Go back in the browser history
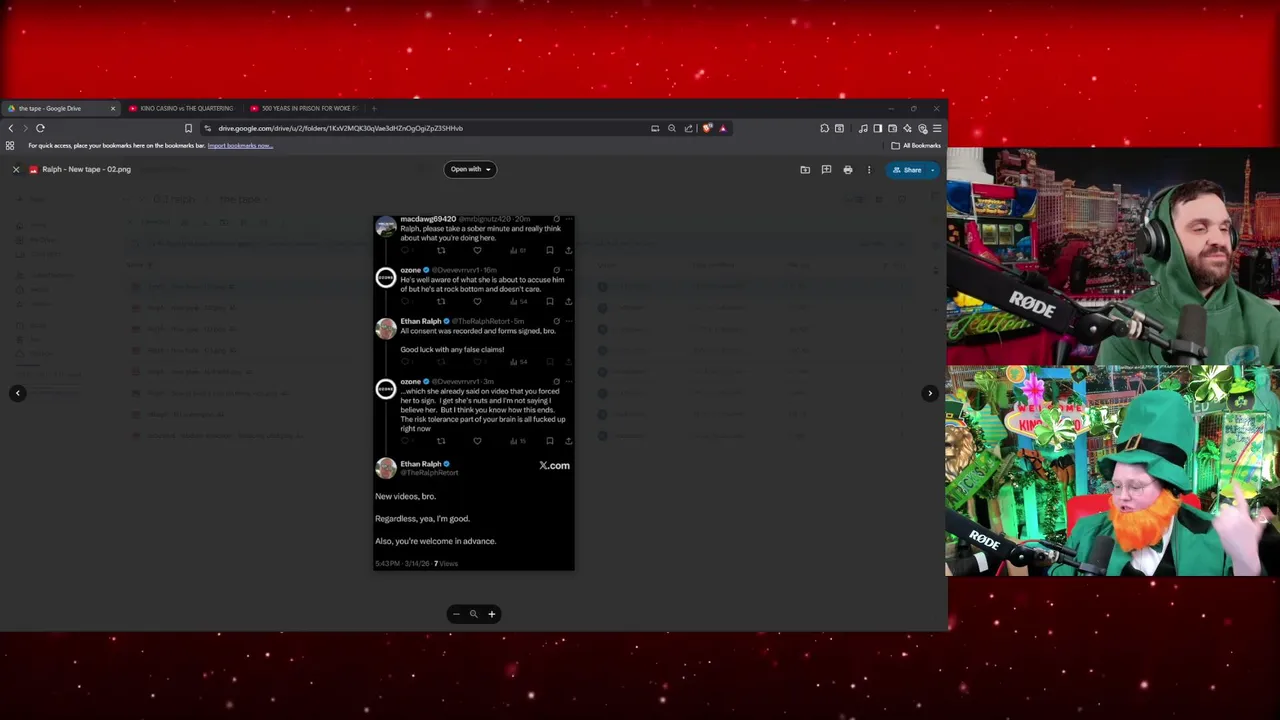Screen dimensions: 1280x720 pos(11,128)
